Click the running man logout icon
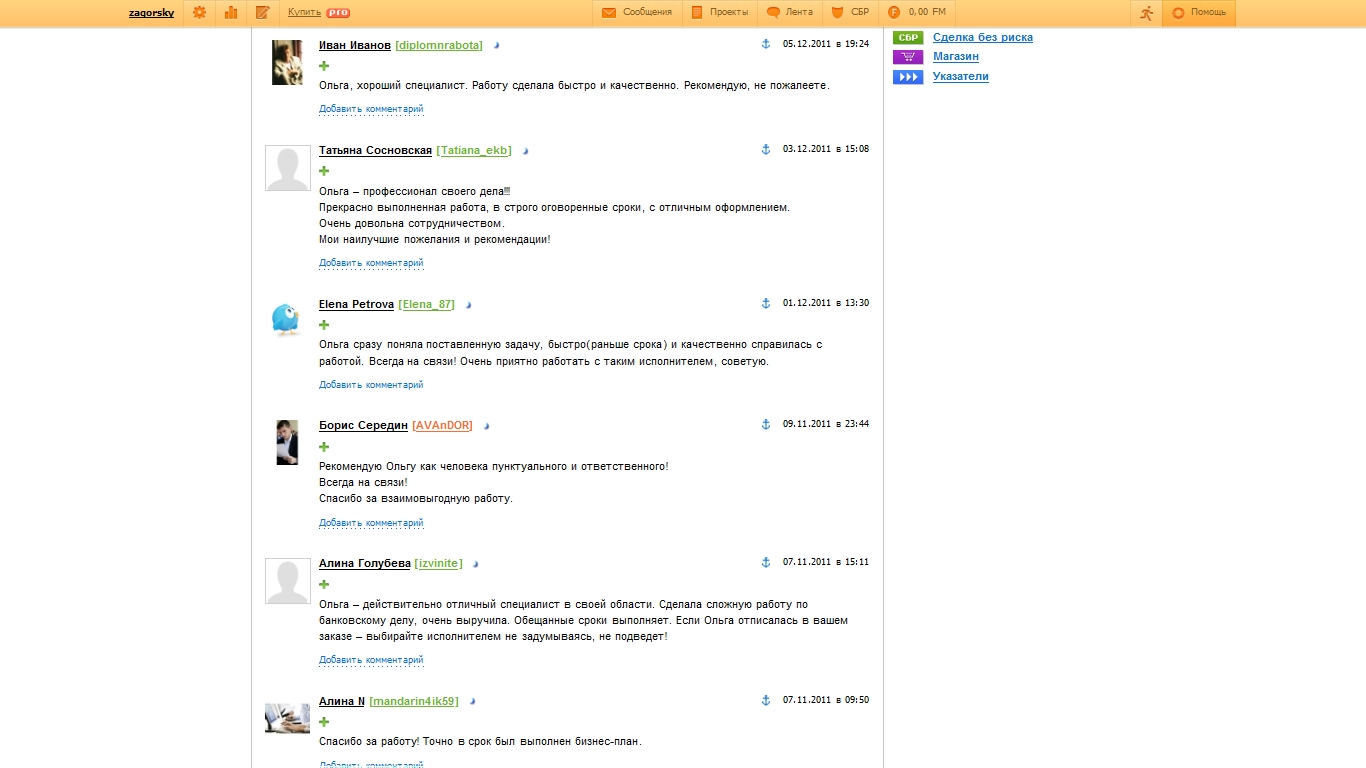1366x768 pixels. pyautogui.click(x=1147, y=13)
